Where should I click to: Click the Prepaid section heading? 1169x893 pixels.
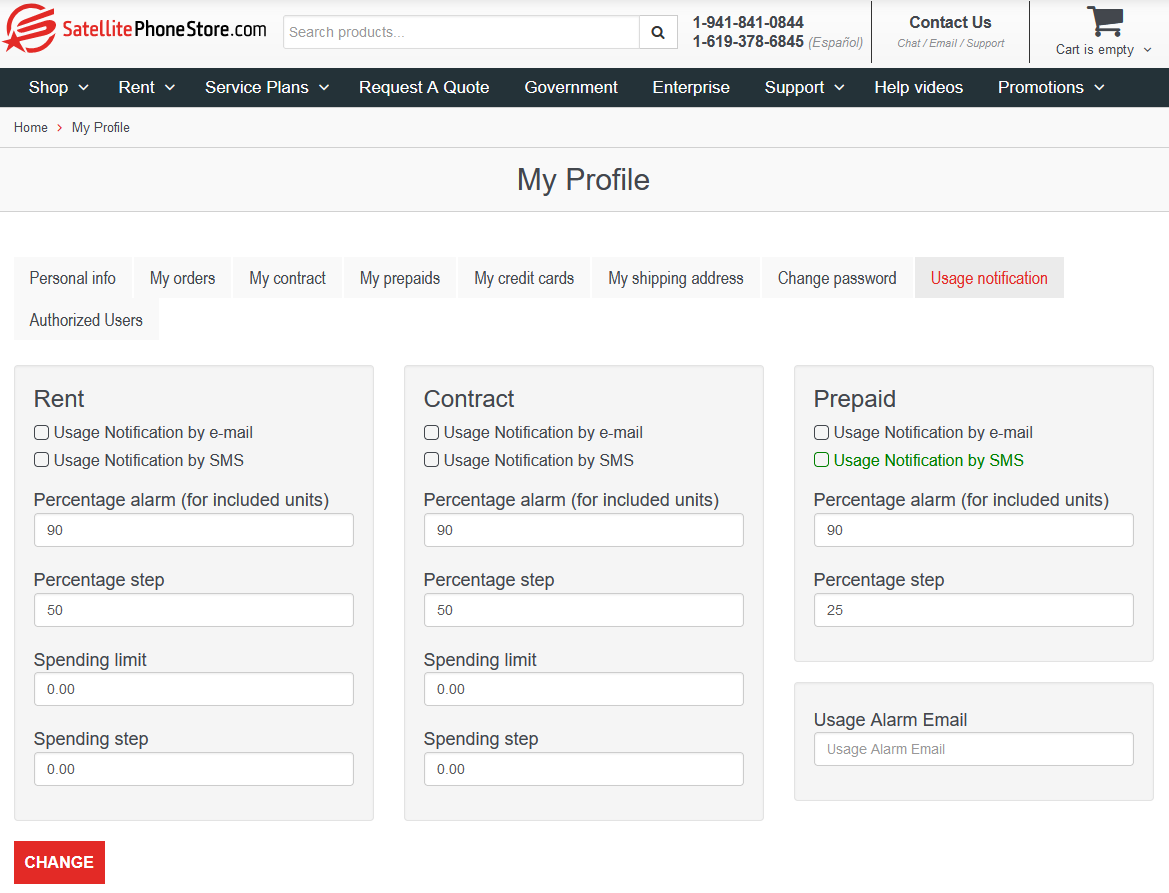click(854, 399)
